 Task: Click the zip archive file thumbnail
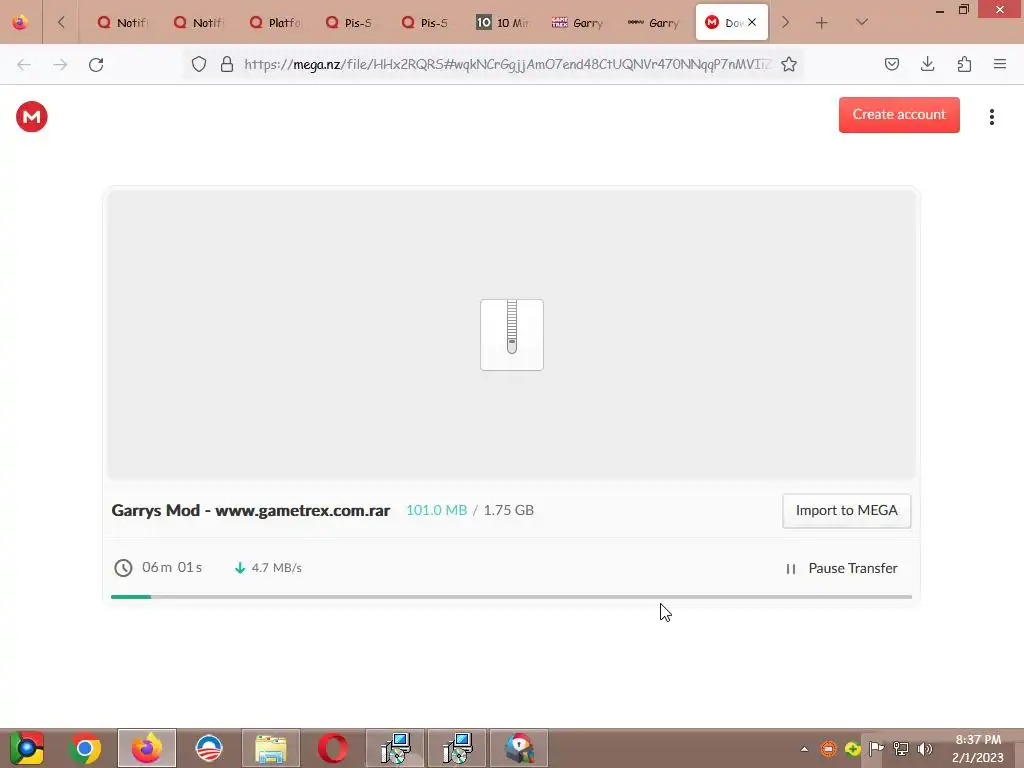pyautogui.click(x=511, y=334)
